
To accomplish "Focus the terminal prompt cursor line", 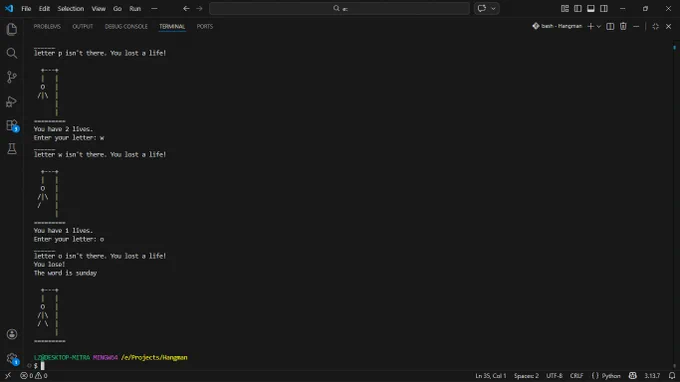I will (x=42, y=366).
